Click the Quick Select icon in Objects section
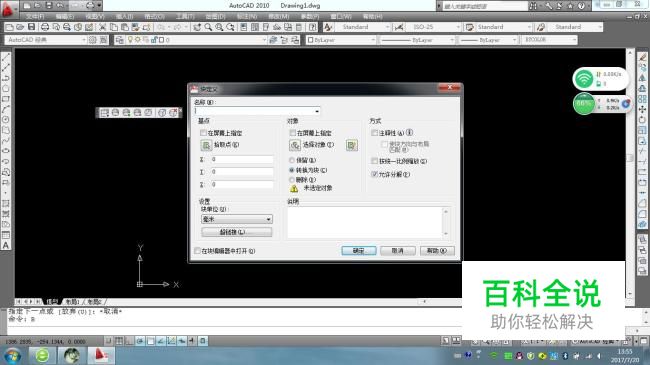 pyautogui.click(x=352, y=145)
